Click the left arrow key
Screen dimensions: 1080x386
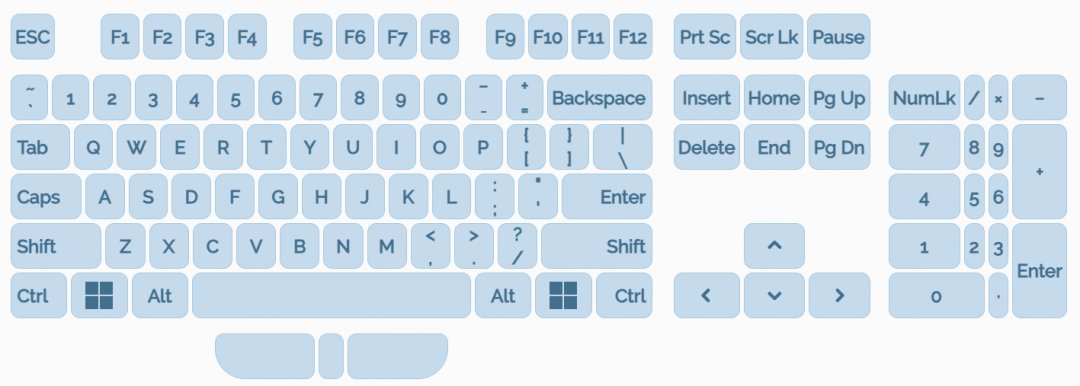[x=707, y=296]
